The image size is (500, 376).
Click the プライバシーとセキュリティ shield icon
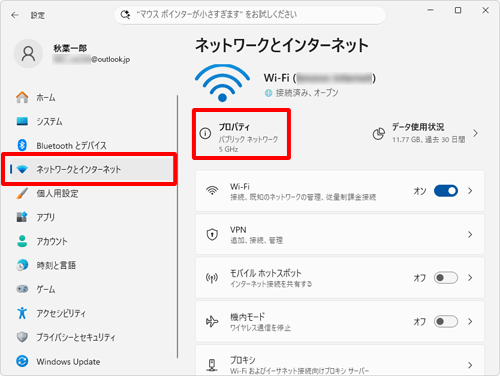pyautogui.click(x=22, y=337)
